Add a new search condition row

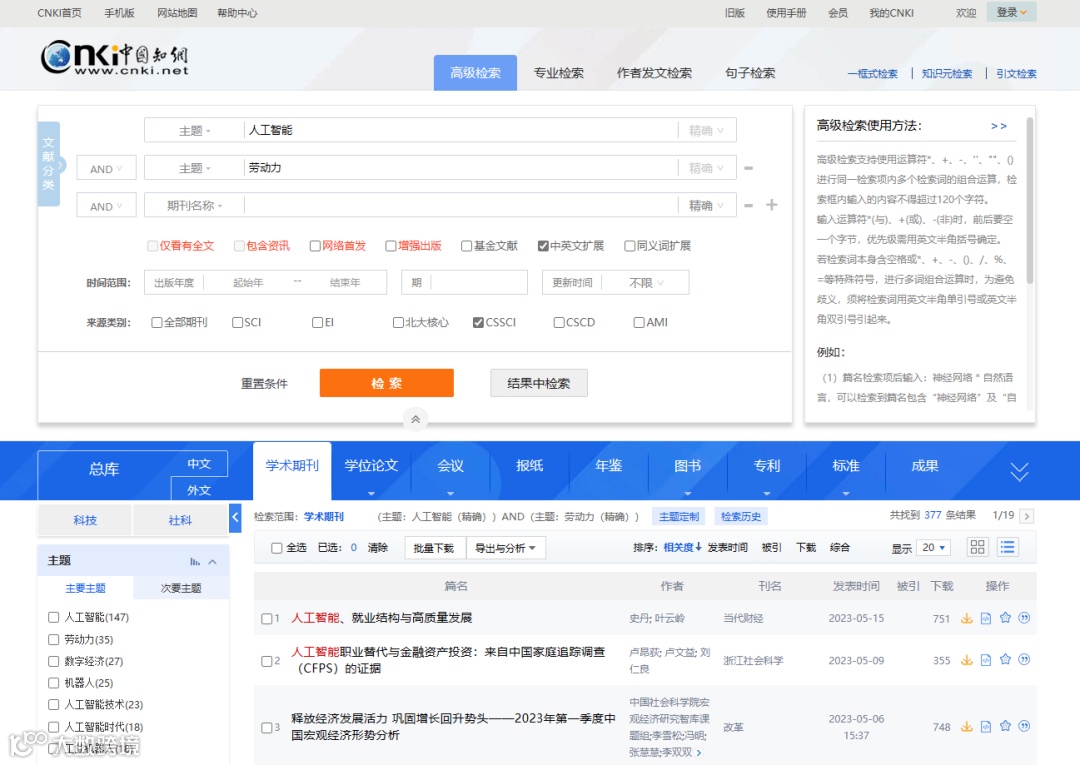771,205
